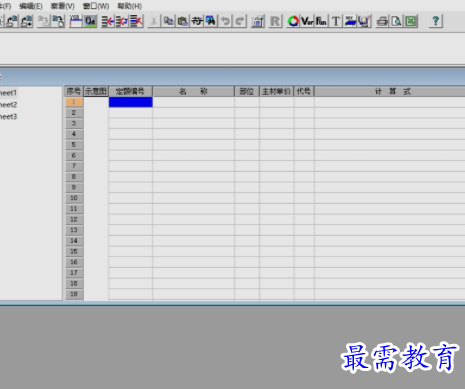Screen dimensions: 465x389
Task: Click the VSB ruler toolbar icon
Action: (76, 21)
